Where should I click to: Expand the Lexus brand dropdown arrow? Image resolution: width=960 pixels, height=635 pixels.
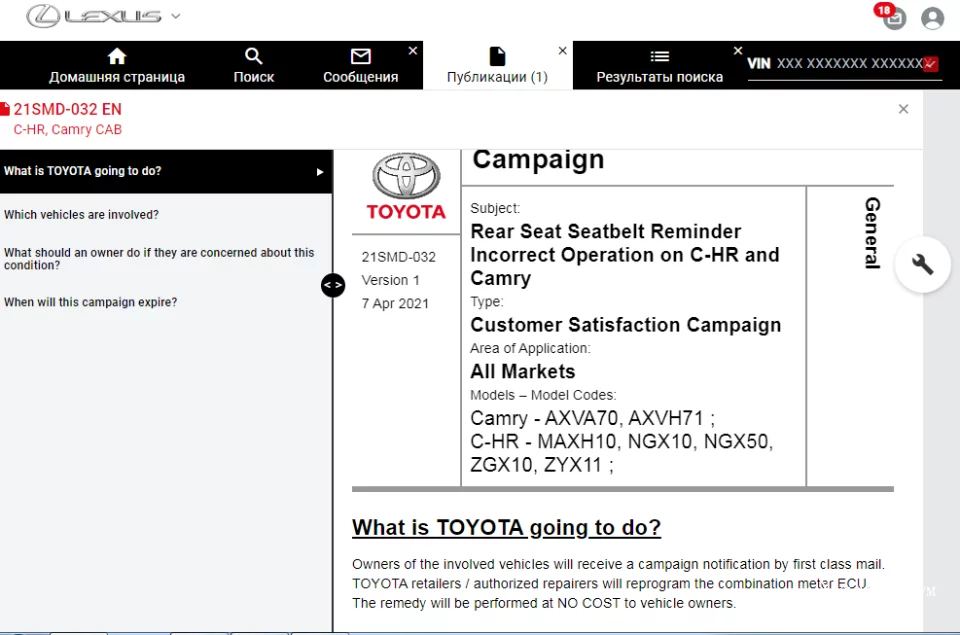[176, 17]
